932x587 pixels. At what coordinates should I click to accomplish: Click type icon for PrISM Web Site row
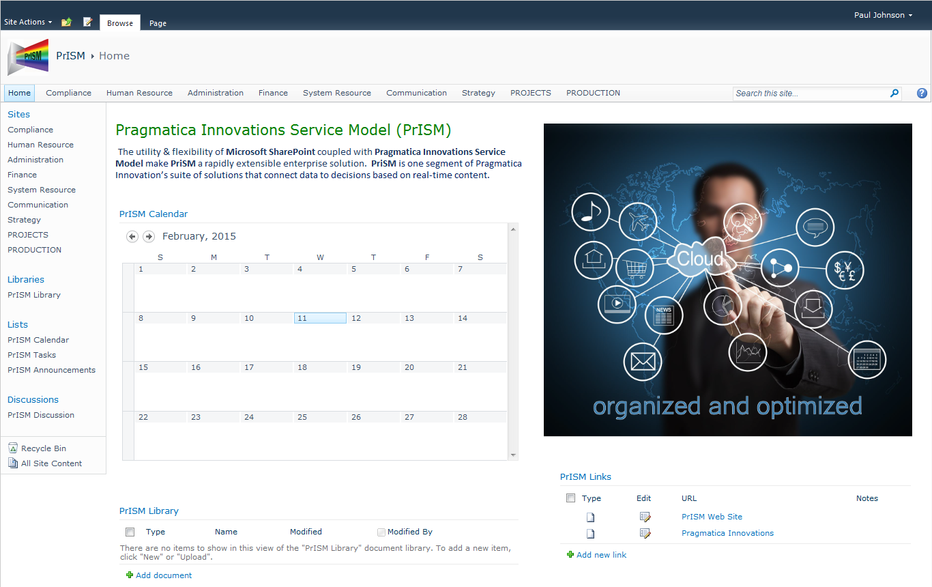(x=590, y=517)
